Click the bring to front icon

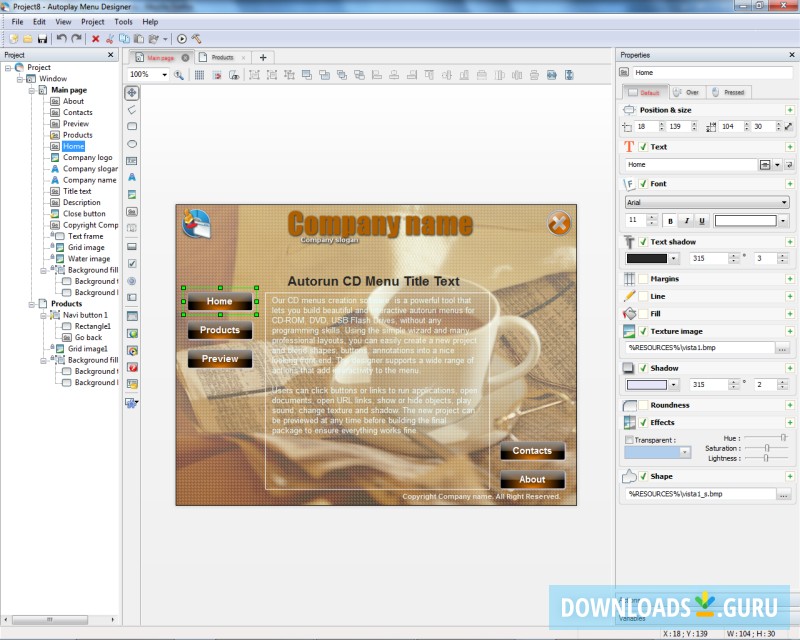307,75
